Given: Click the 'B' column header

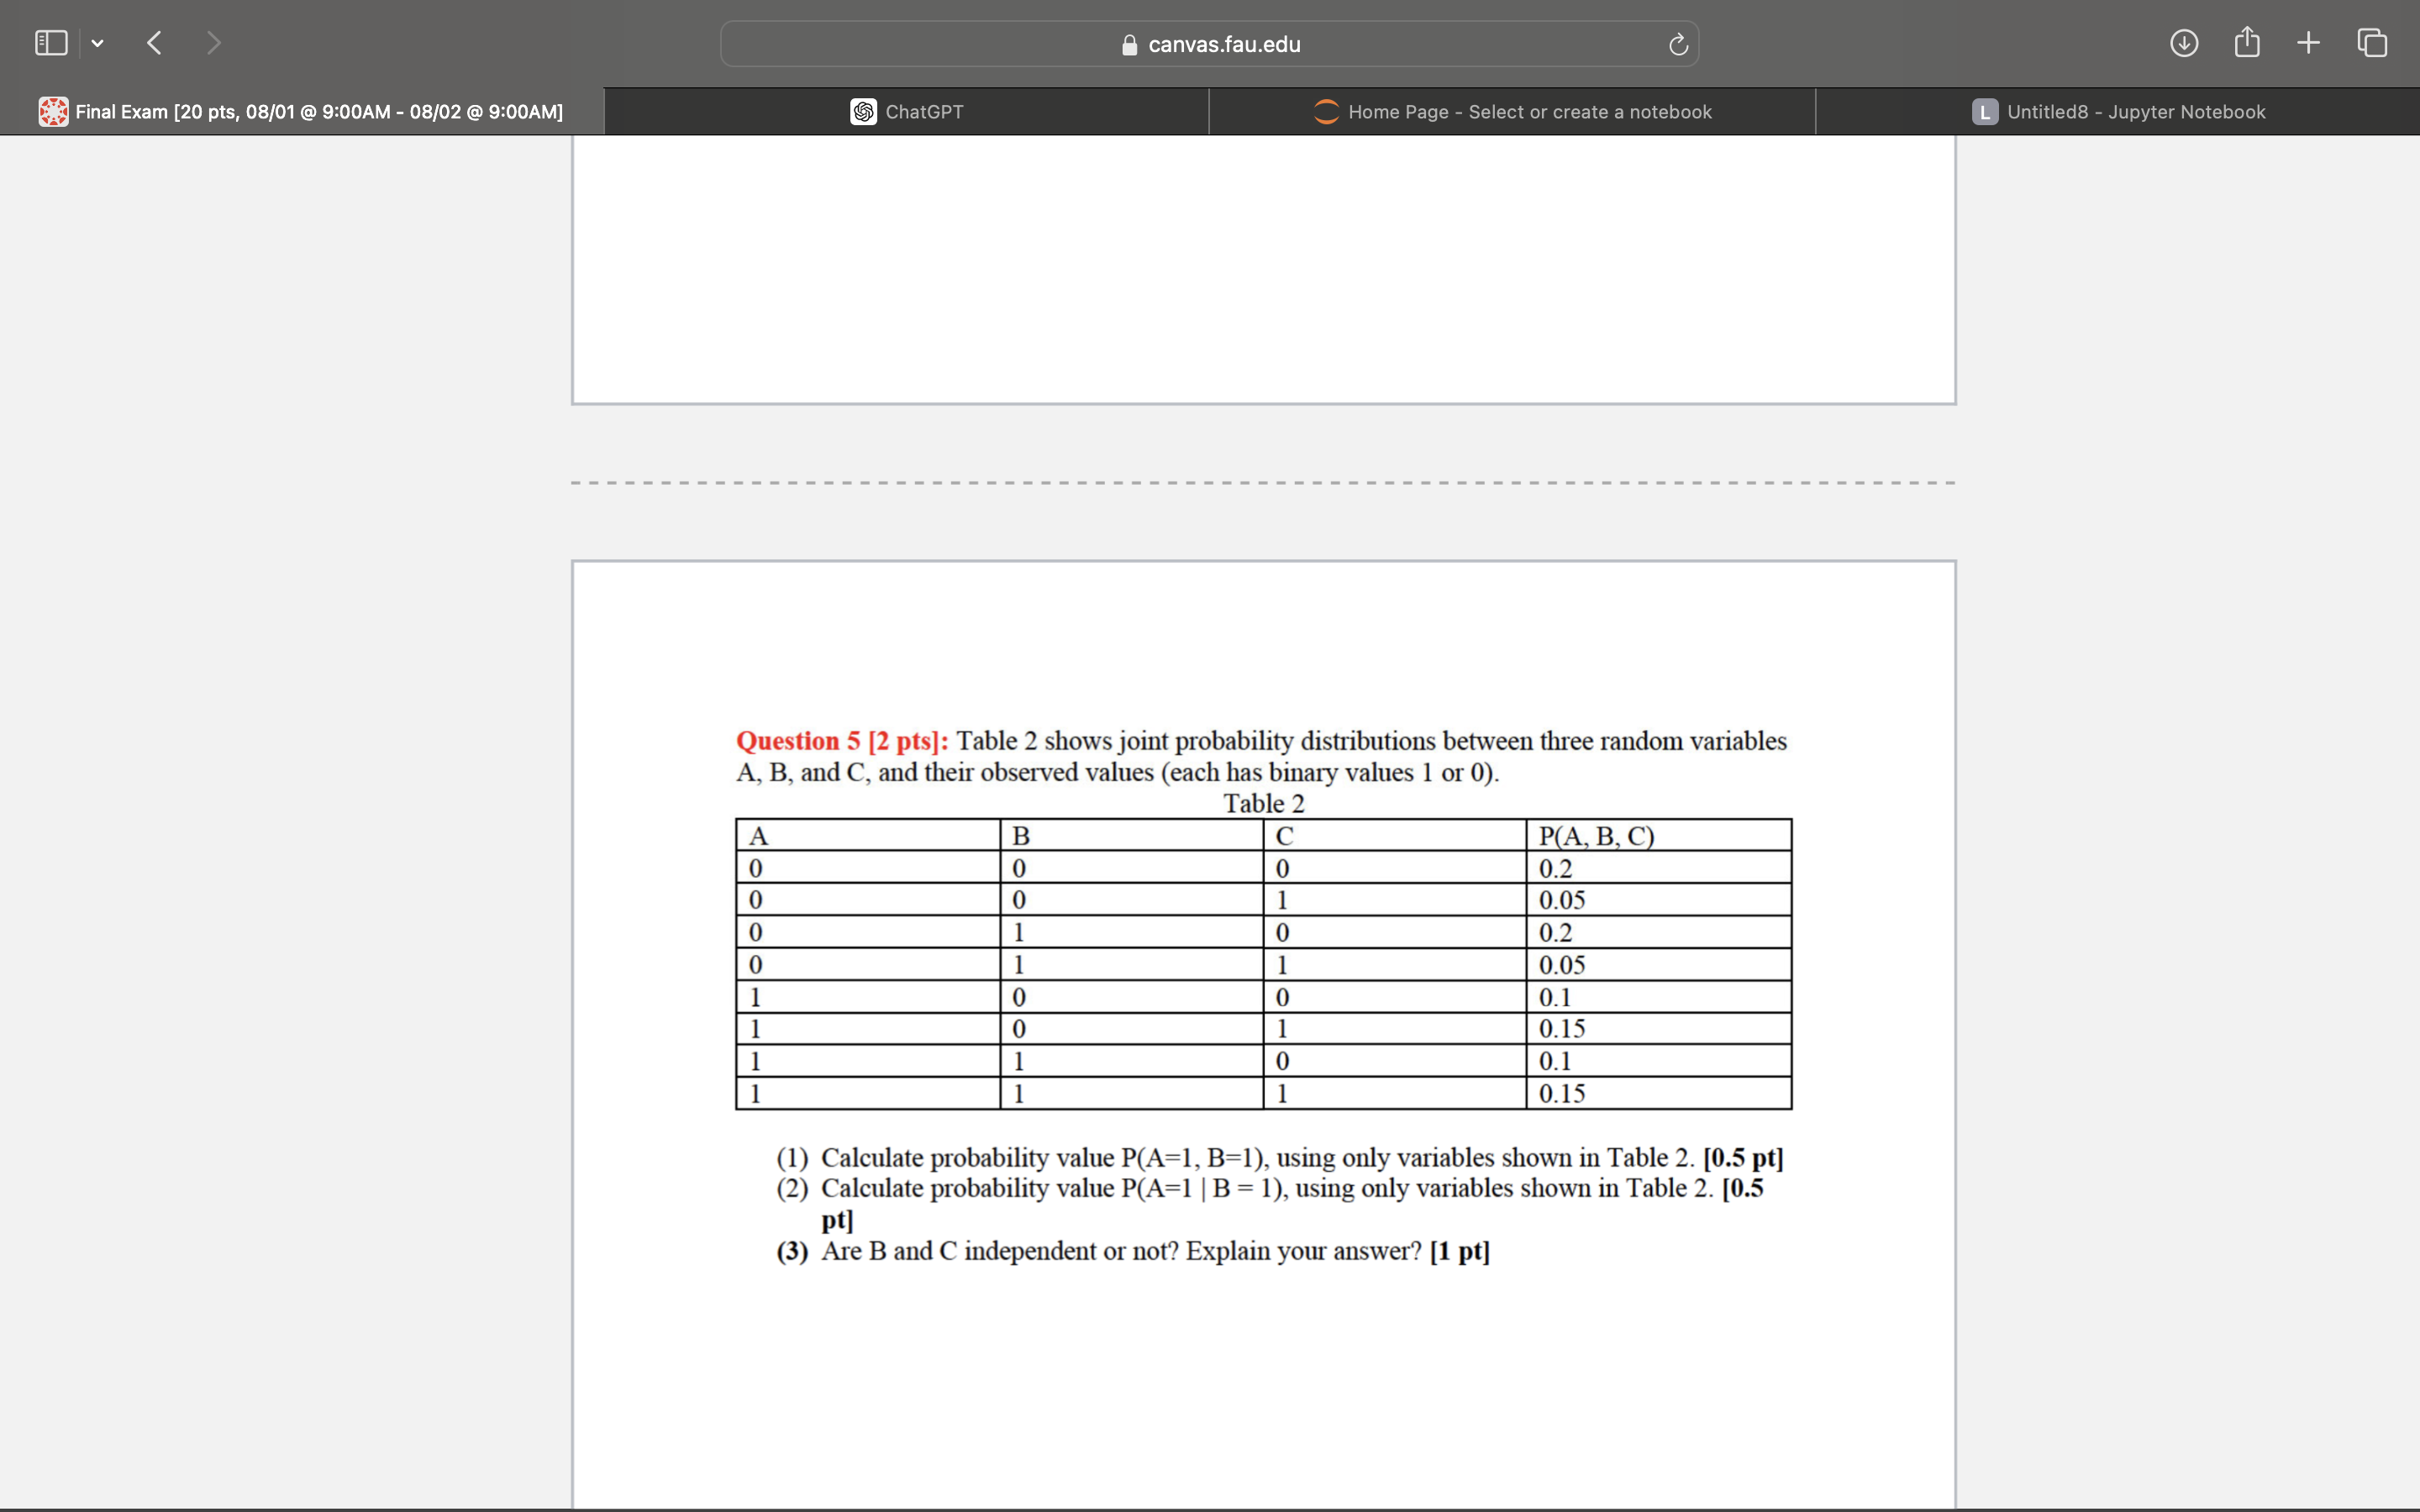Looking at the screenshot, I should click(1021, 836).
